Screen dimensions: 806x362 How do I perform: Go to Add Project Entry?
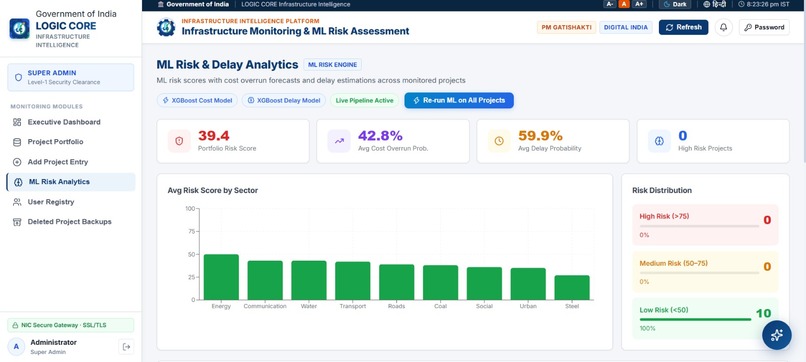(70, 162)
